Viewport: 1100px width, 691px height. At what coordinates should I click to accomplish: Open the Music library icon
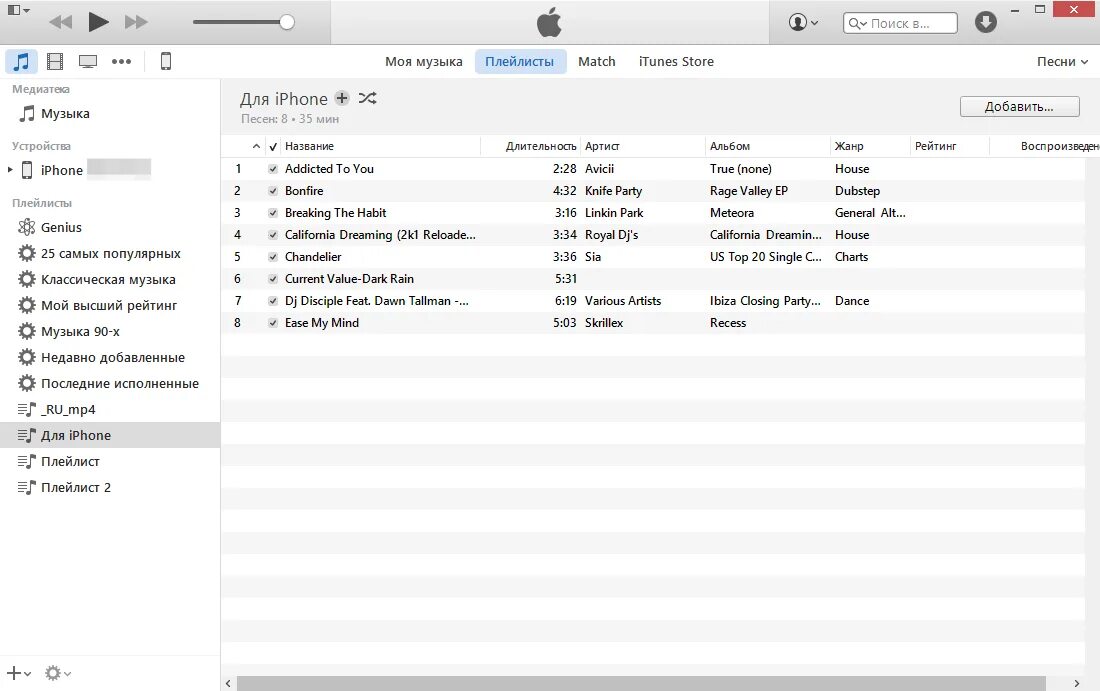click(22, 61)
